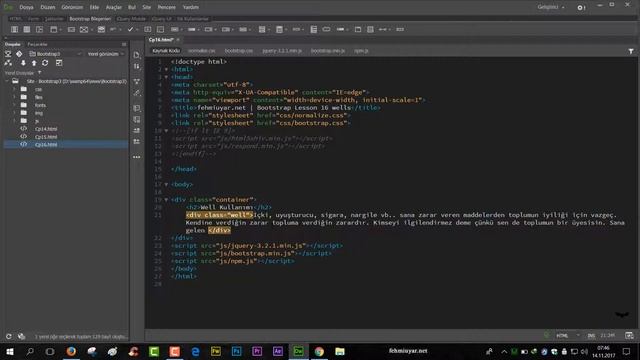Select Cp16.html in the file tree
640x360 pixels.
[46, 144]
